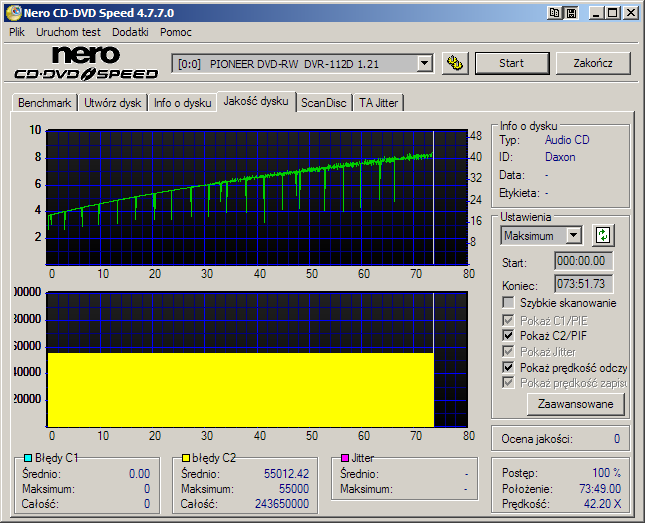Screen dimensions: 645x523
Task: Switch to the Benchmark tab
Action: tap(44, 103)
